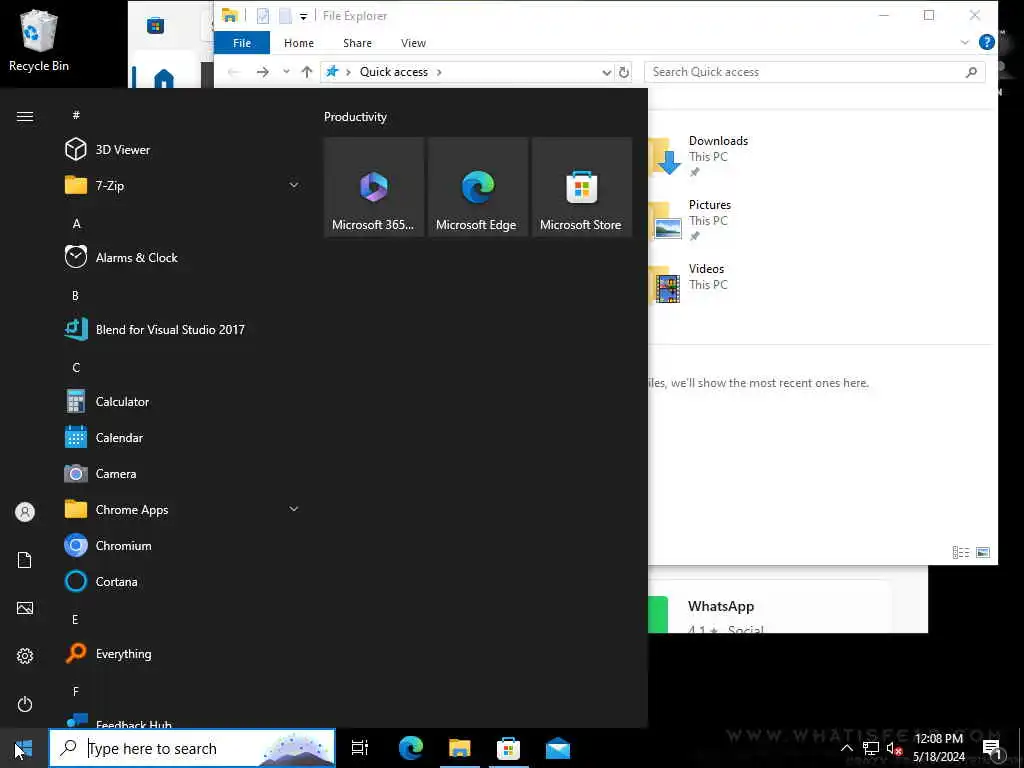Open the recent locations dropdown arrow
The image size is (1024, 768).
coord(286,72)
